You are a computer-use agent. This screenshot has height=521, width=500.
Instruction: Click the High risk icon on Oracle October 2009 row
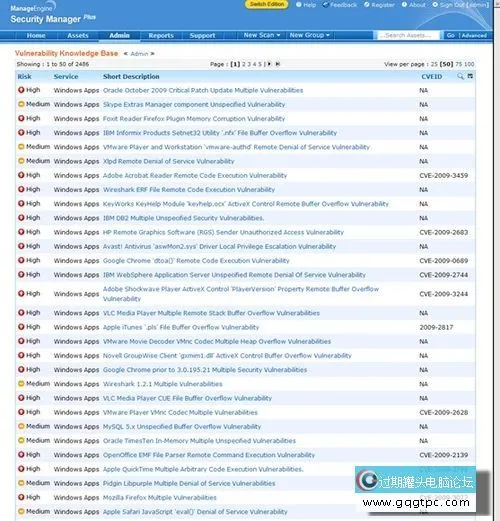coord(21,90)
